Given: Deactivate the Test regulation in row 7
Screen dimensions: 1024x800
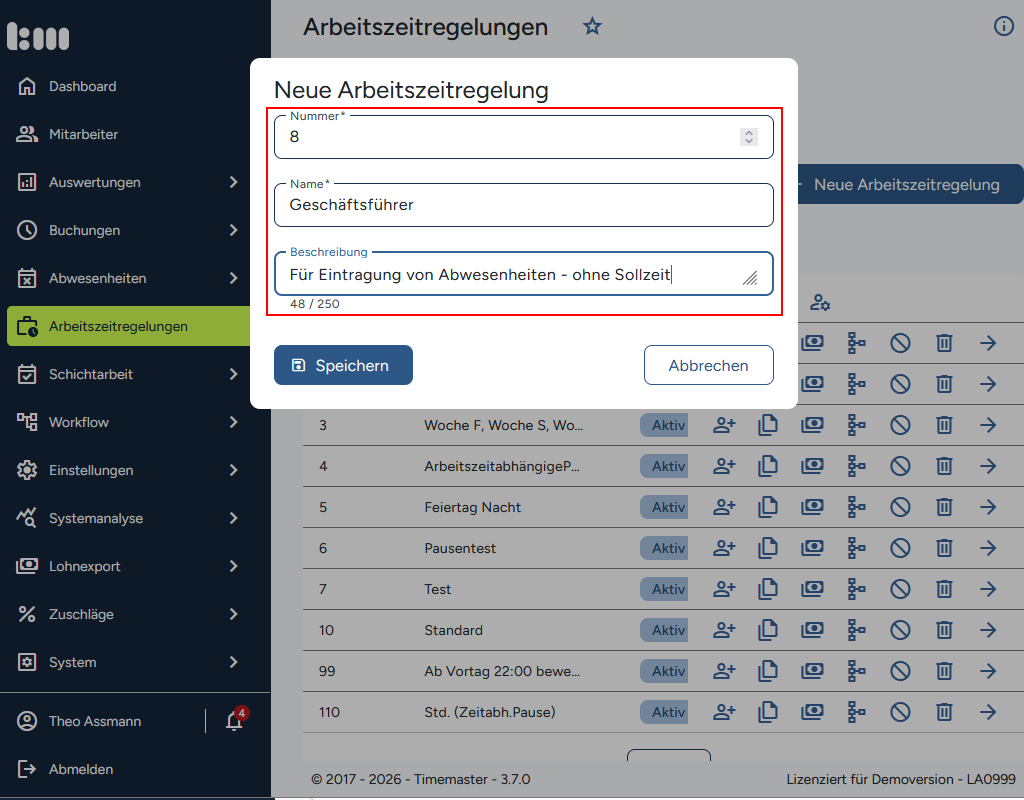Looking at the screenshot, I should pyautogui.click(x=901, y=589).
